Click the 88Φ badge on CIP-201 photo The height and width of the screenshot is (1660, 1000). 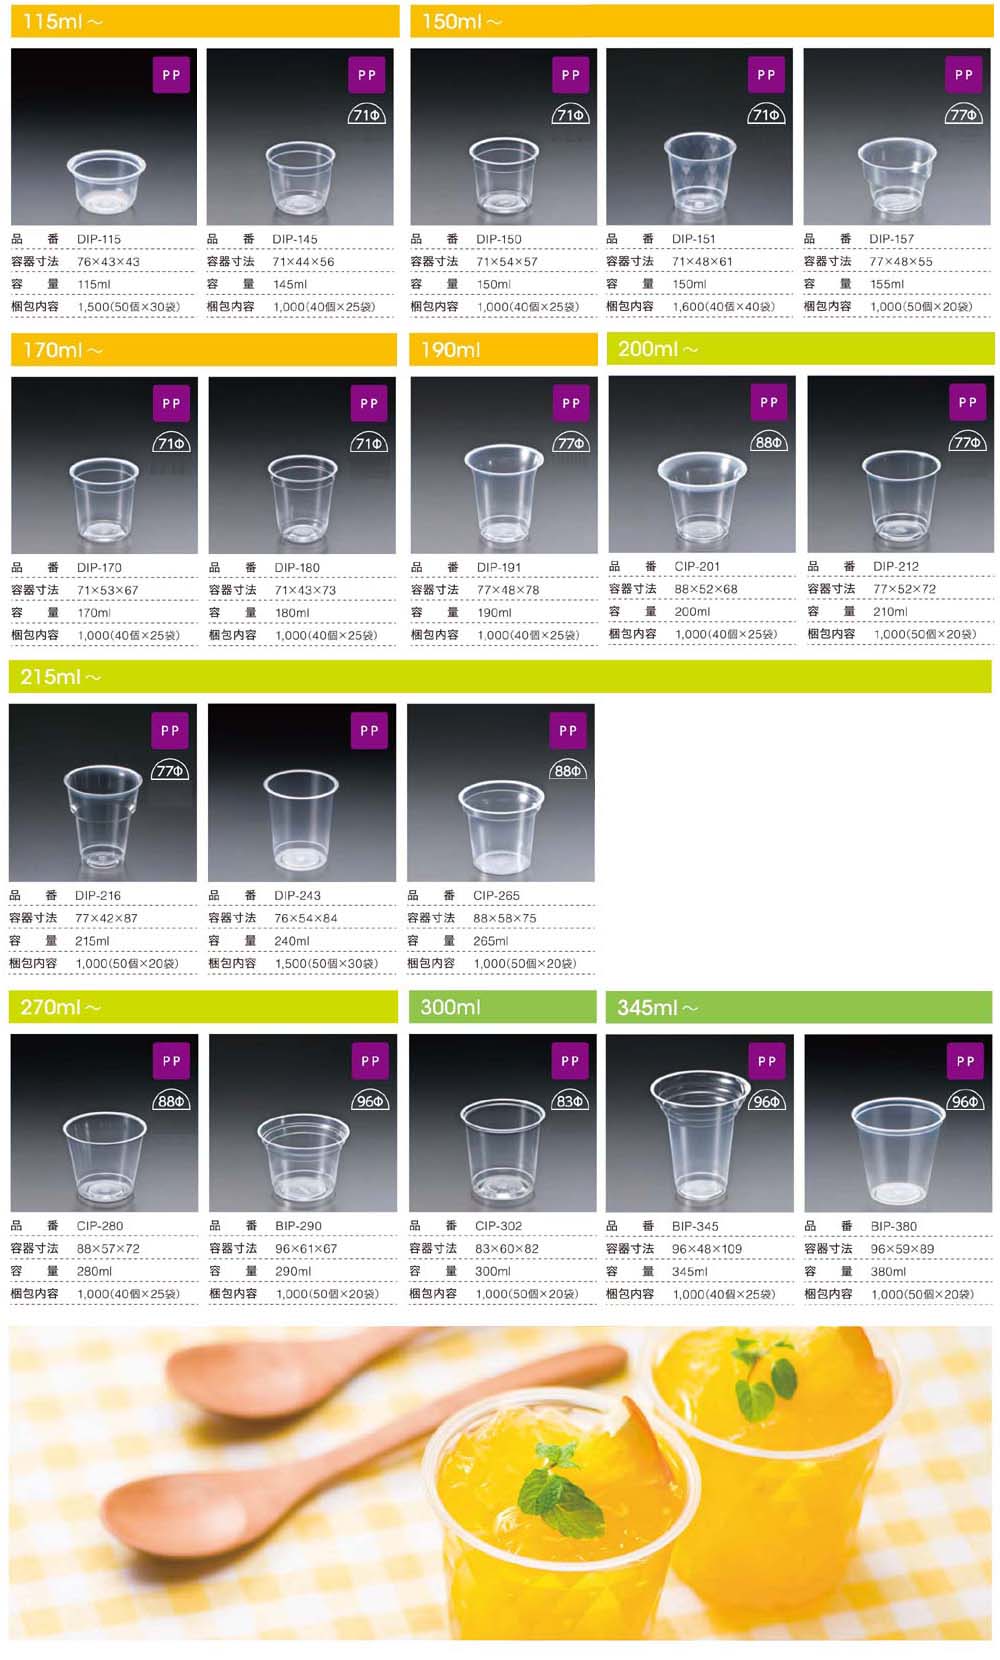click(769, 442)
